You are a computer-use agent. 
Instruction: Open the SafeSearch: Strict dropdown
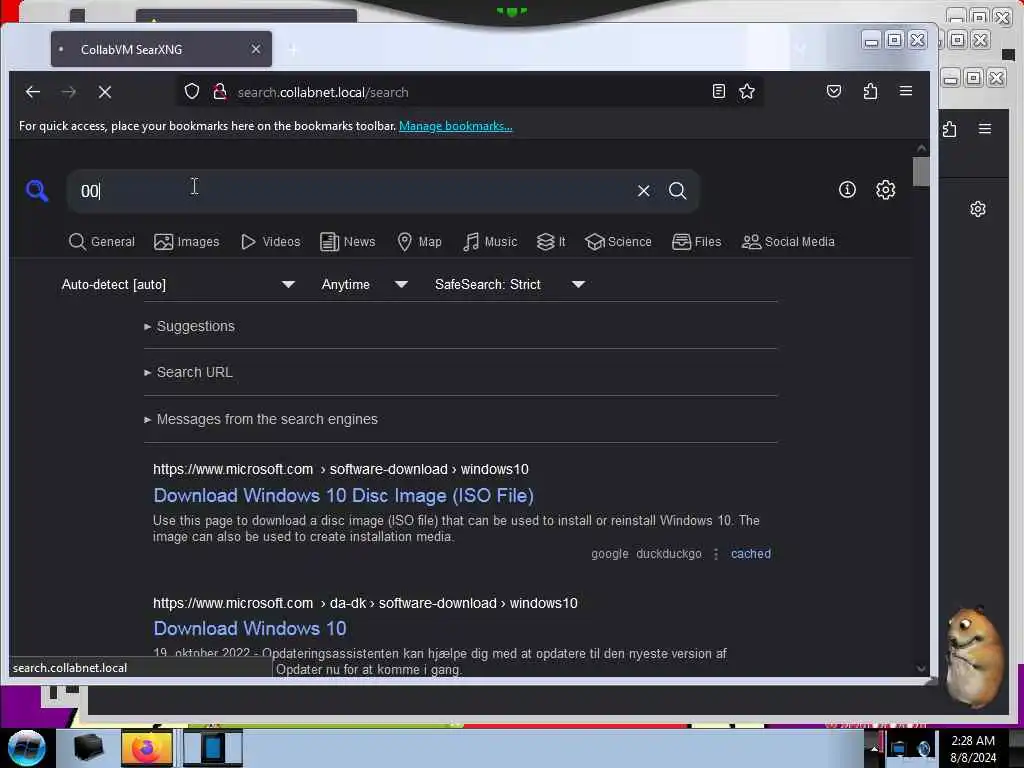[x=509, y=285]
